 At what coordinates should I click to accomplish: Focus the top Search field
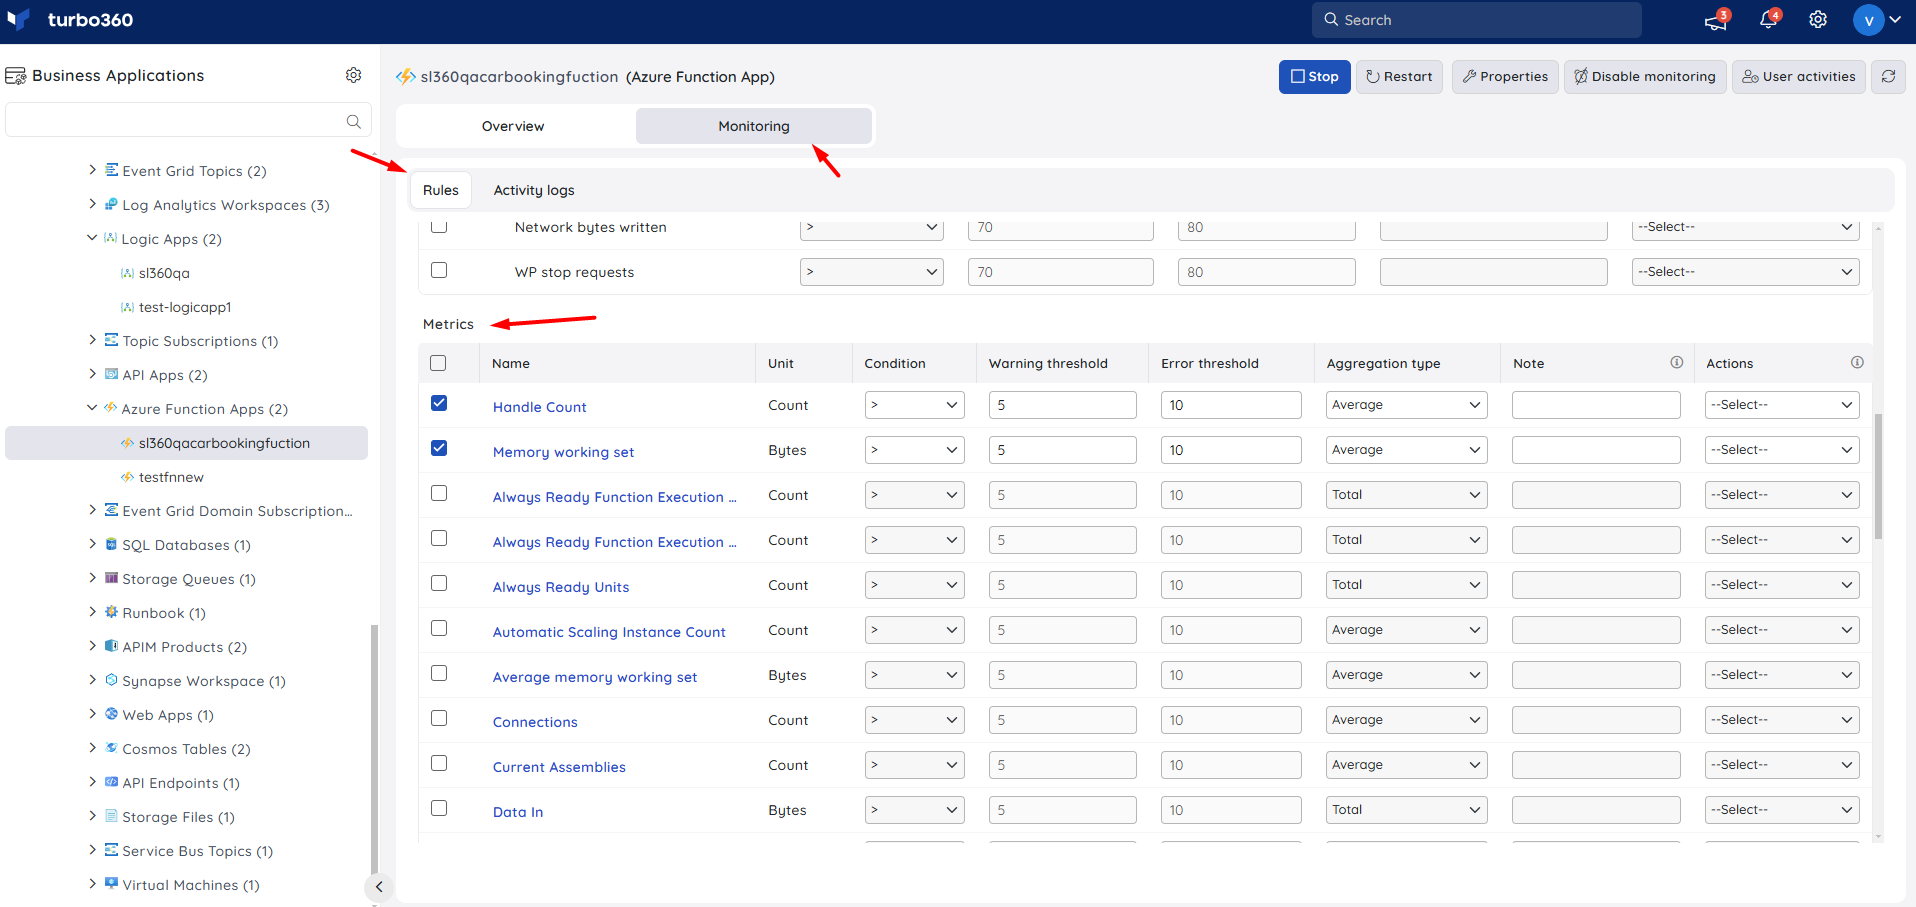point(1477,20)
